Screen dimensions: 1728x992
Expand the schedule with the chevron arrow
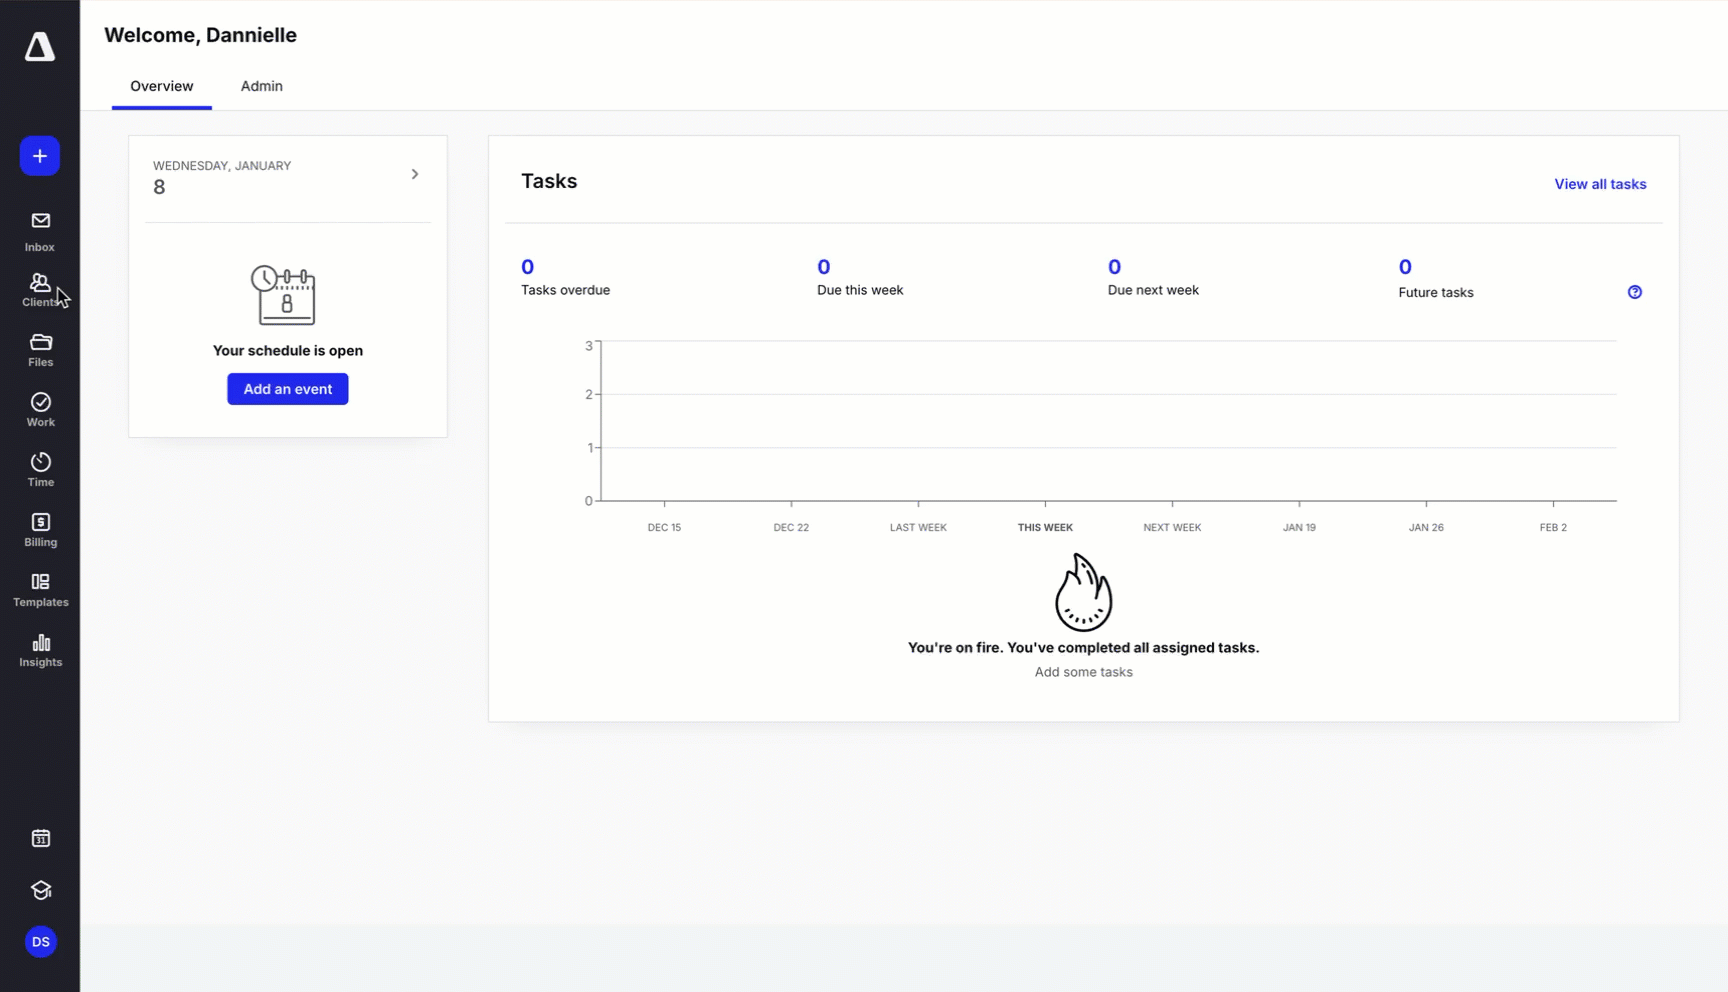tap(415, 174)
